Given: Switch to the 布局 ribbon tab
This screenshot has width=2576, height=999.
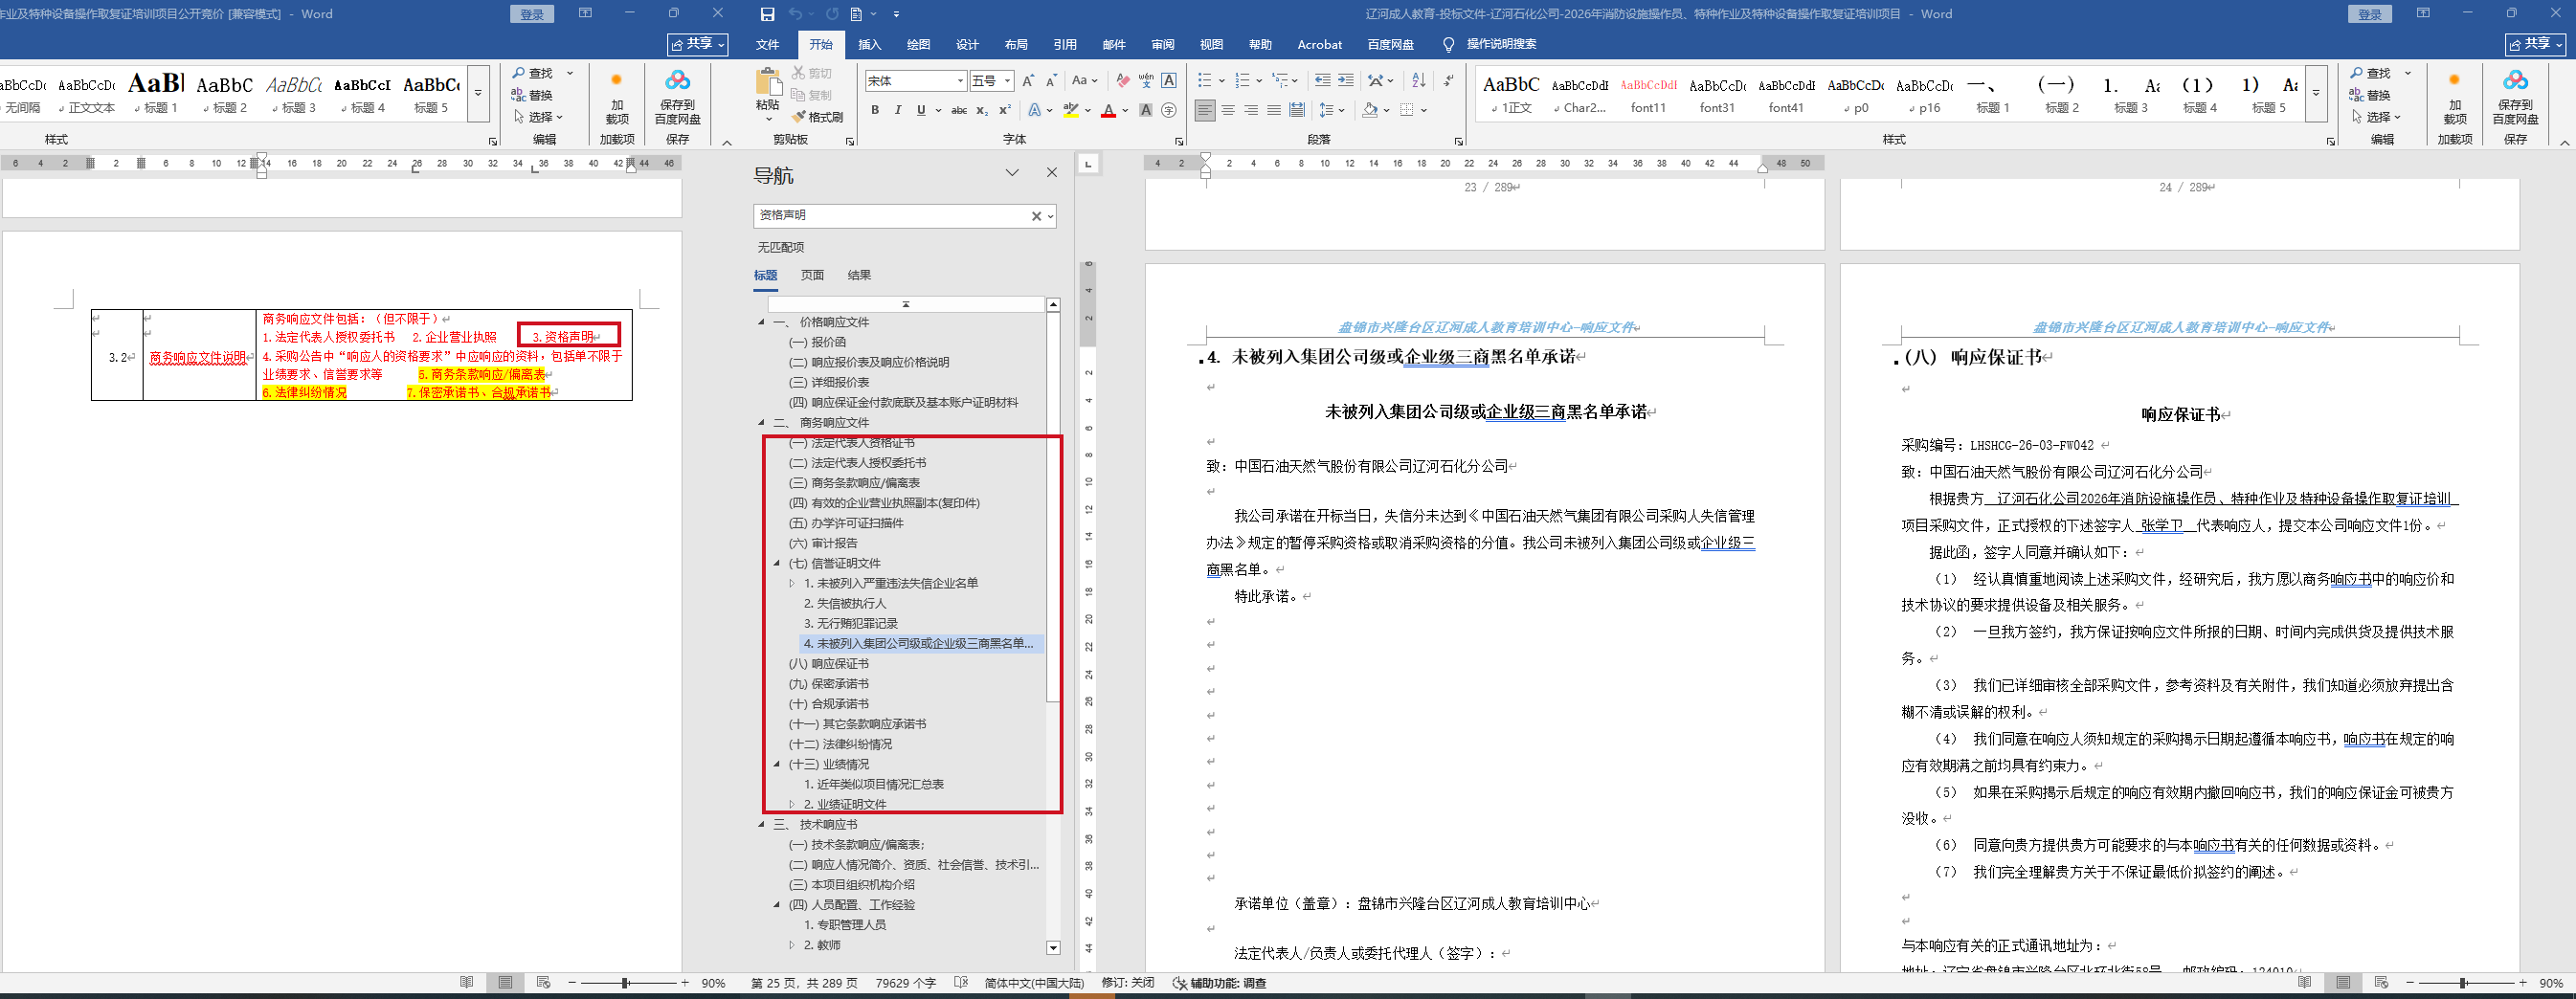Looking at the screenshot, I should coord(1016,44).
